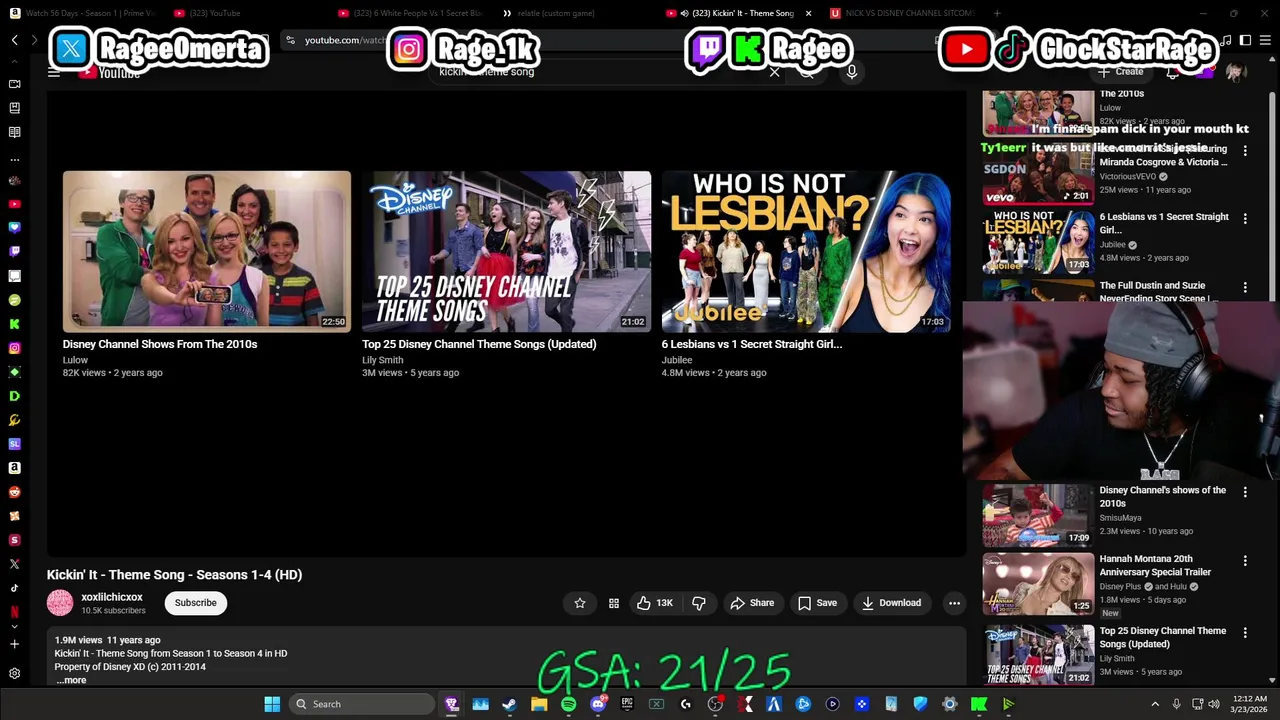Open options for '6 Lesbians vs 1 Secret Straight' sidebar video
Image resolution: width=1280 pixels, height=720 pixels.
pos(1245,219)
